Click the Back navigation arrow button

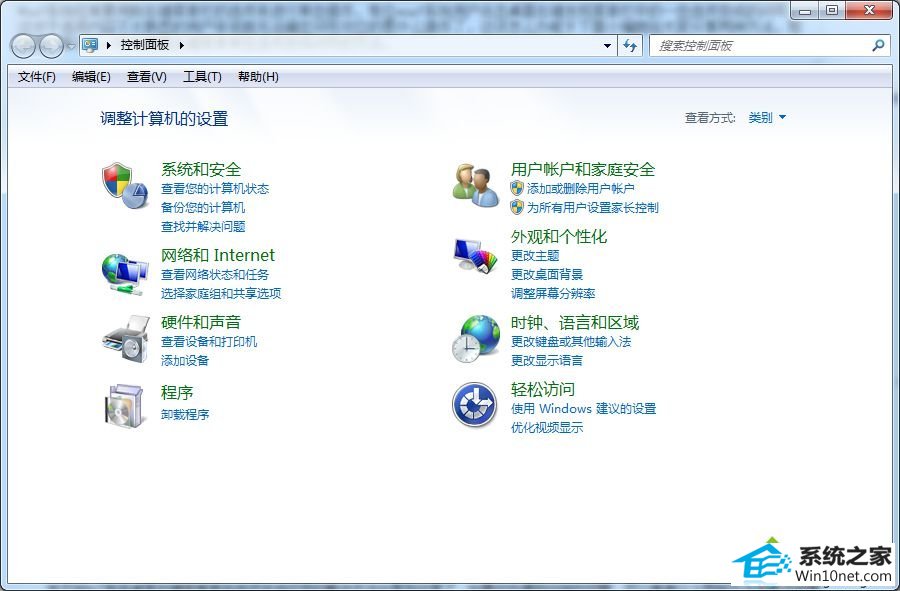tap(24, 46)
